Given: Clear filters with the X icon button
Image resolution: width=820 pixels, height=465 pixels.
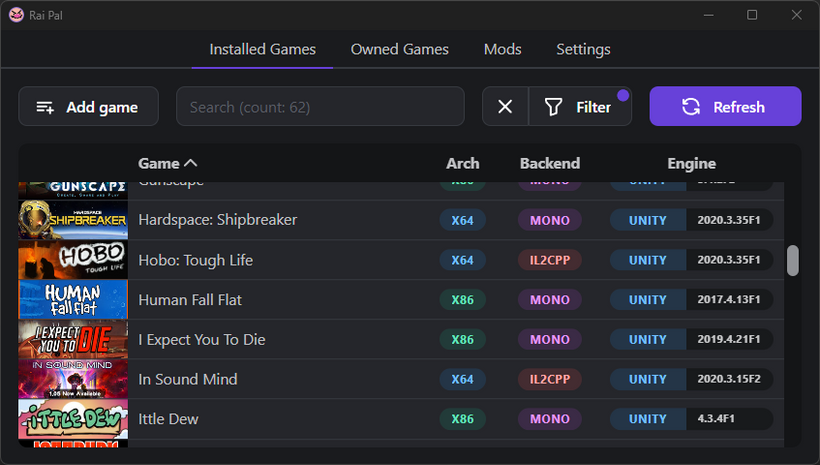Looking at the screenshot, I should (x=505, y=107).
